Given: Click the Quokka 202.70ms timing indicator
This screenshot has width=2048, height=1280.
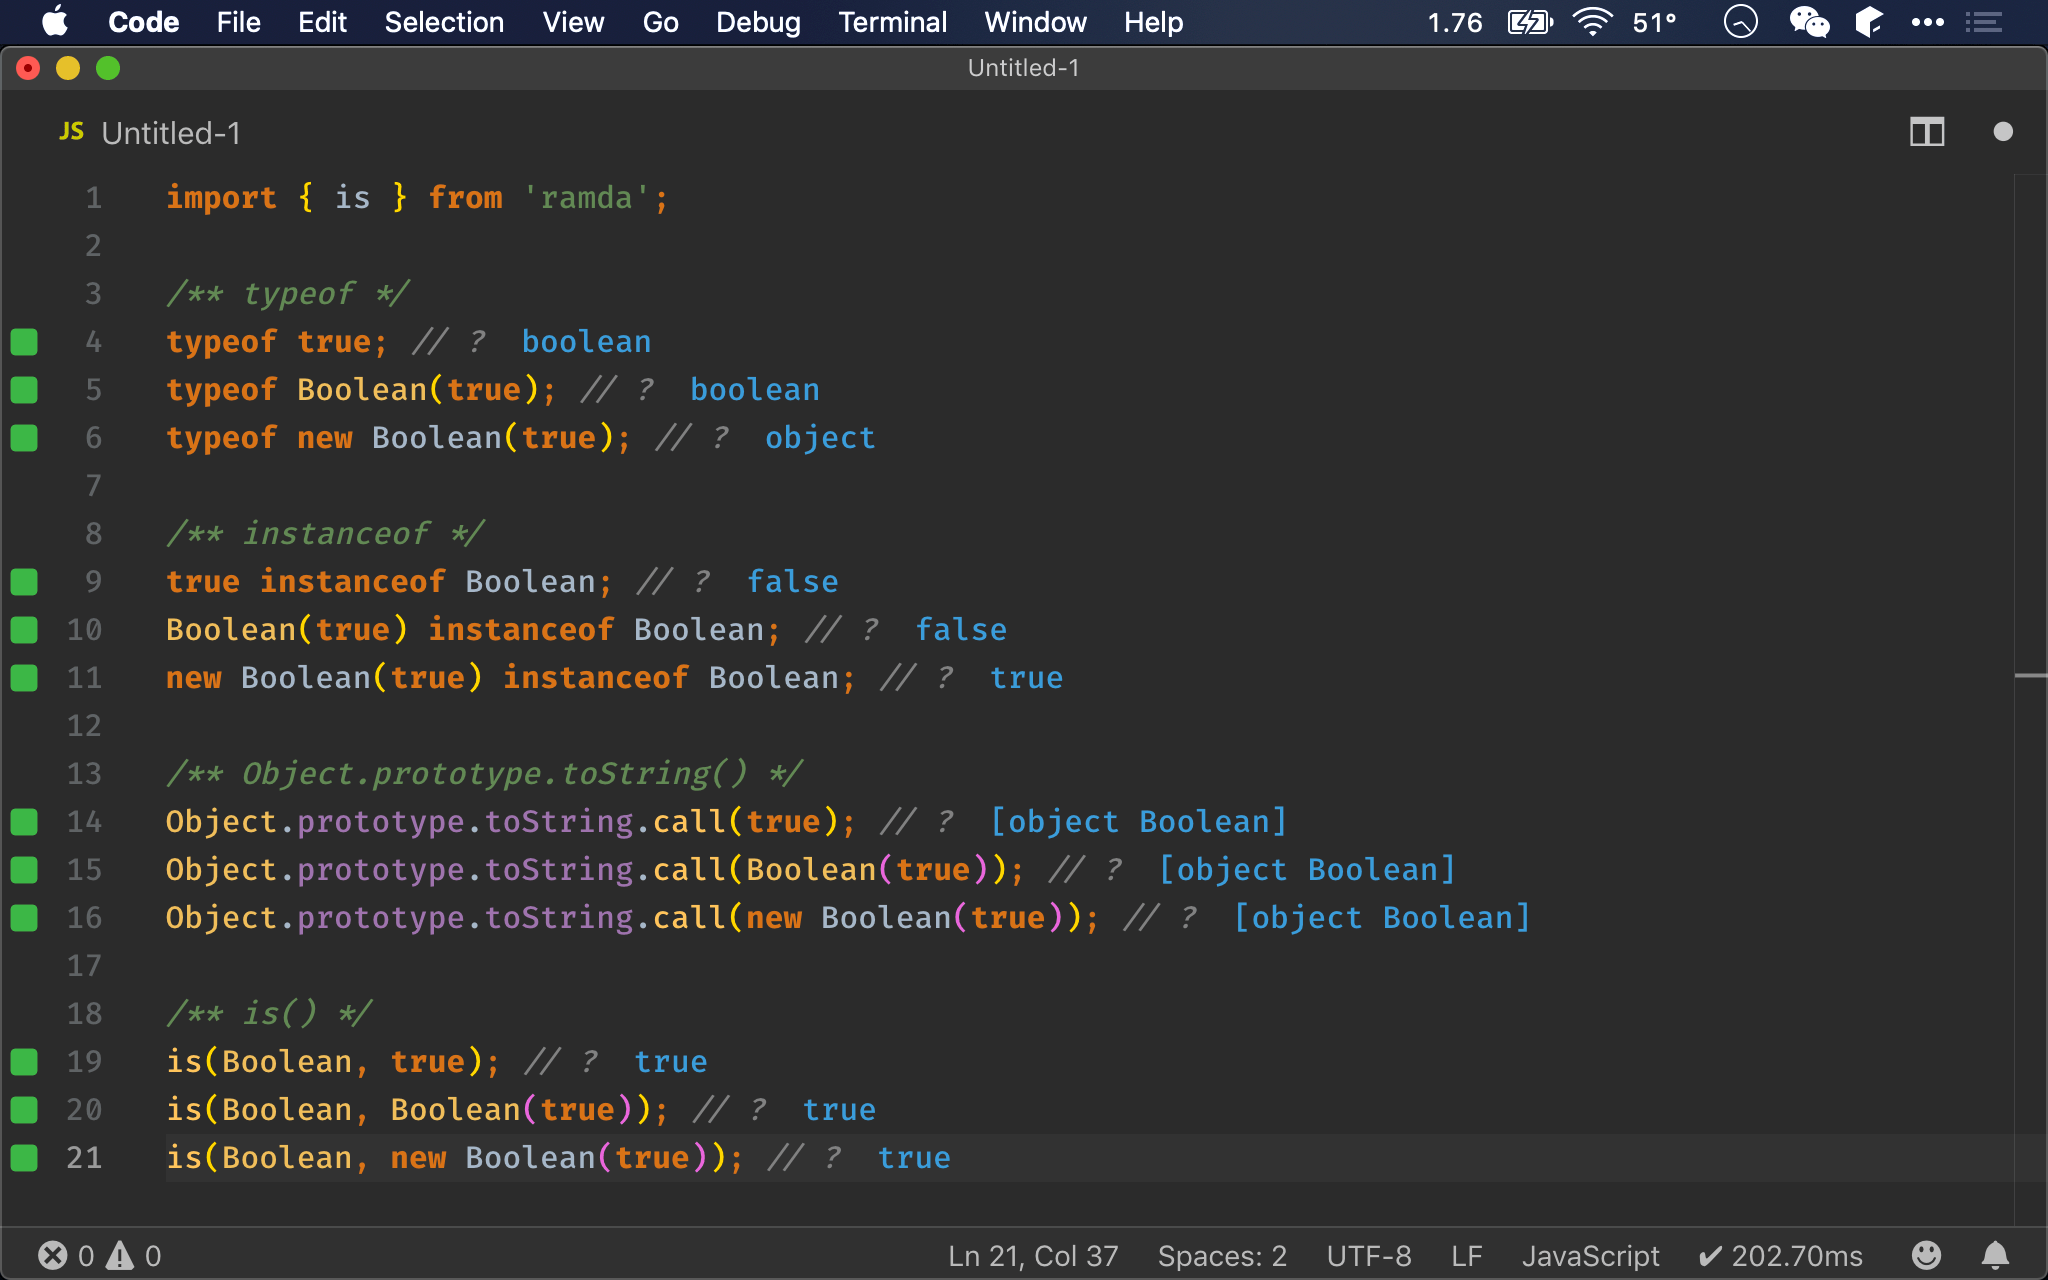Looking at the screenshot, I should (x=1781, y=1255).
